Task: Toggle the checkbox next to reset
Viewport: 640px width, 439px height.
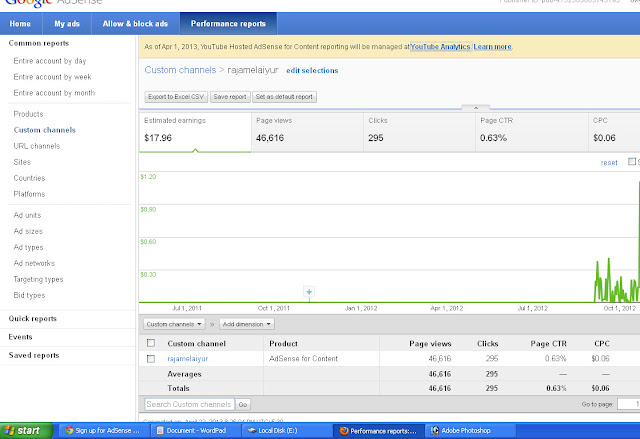Action: click(631, 162)
